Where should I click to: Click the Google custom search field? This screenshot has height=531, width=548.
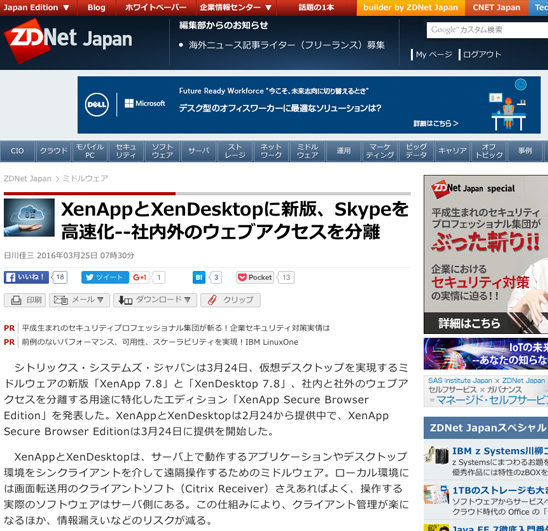point(487,30)
